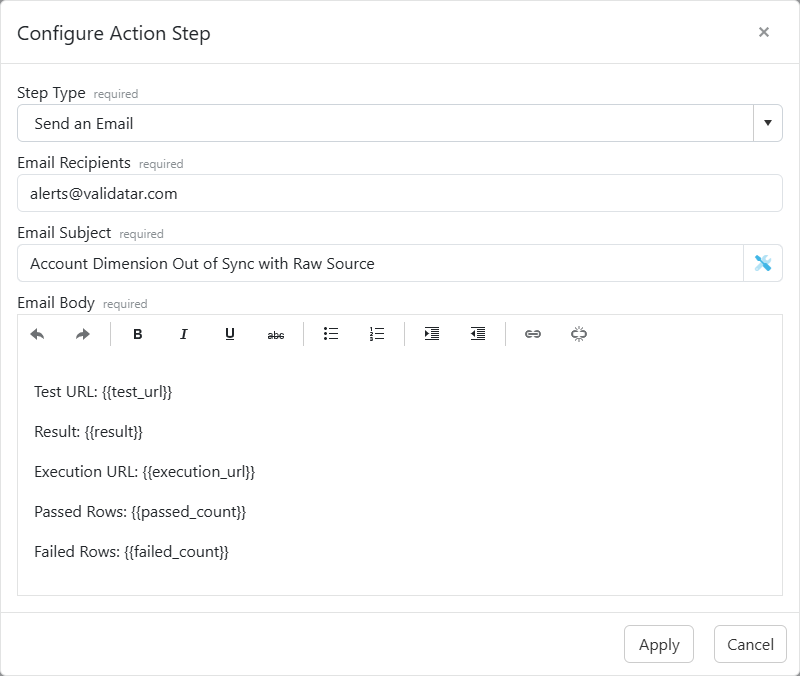Insert a numbered list in the email body
Viewport: 800px width, 676px height.
point(377,334)
